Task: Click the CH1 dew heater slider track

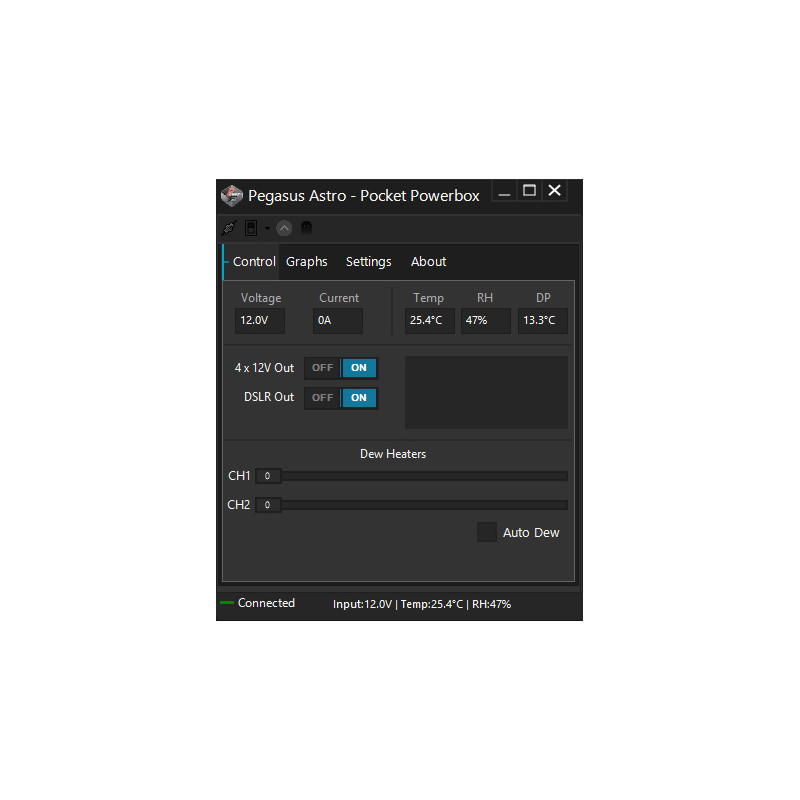Action: [420, 476]
